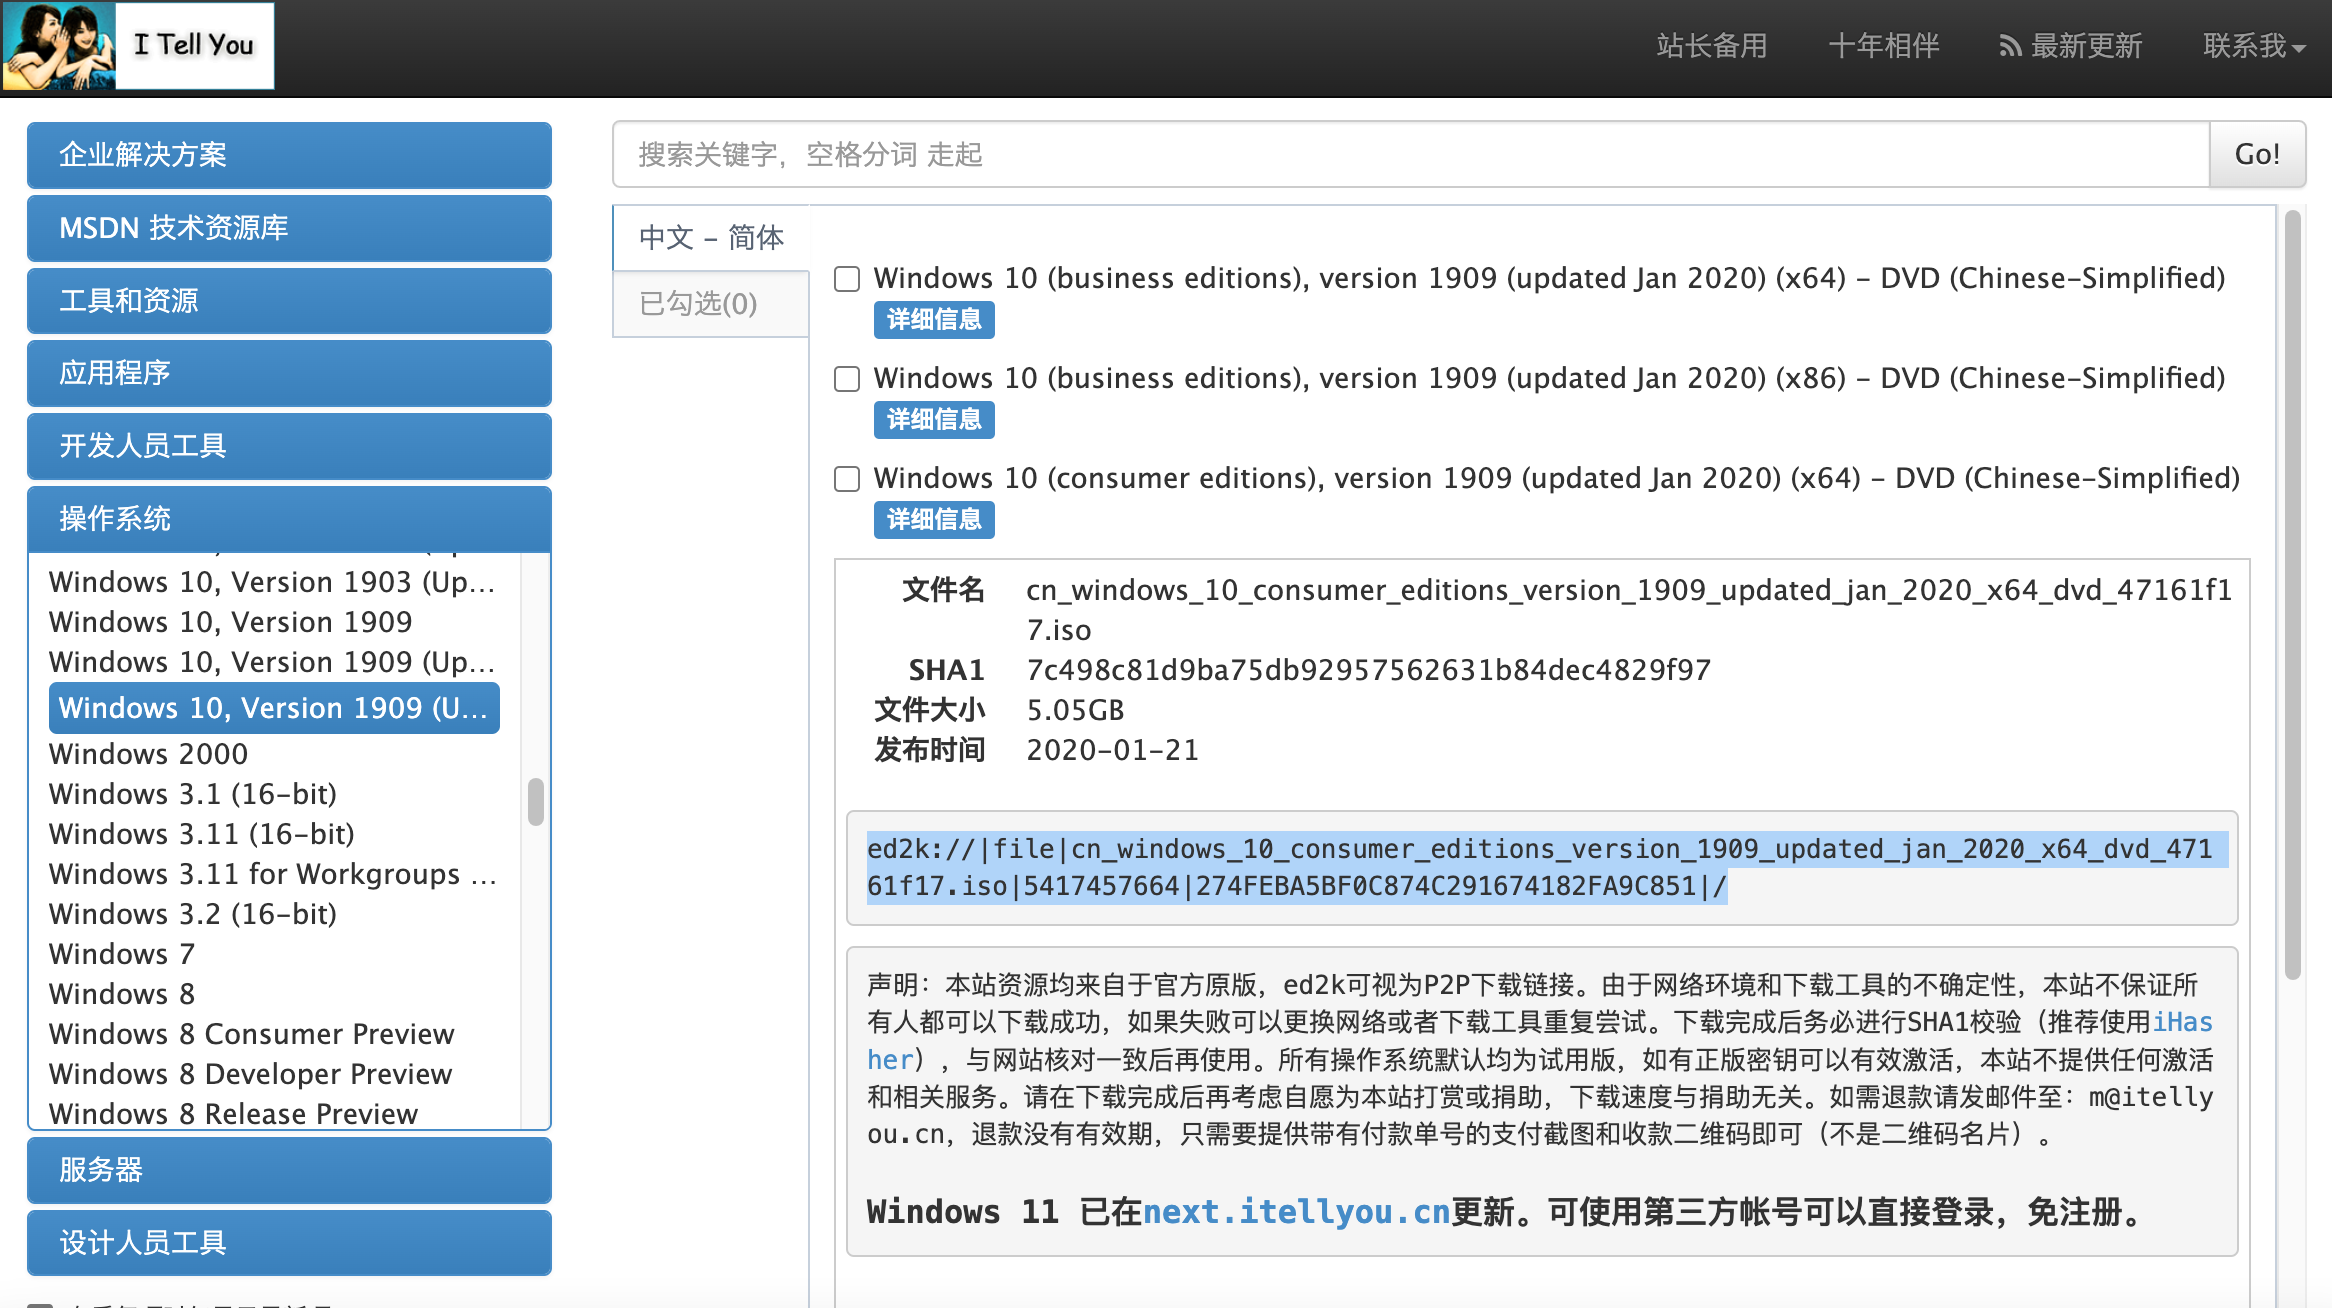Expand the MSDN 技术资源库 section
The image size is (2332, 1308).
(289, 228)
